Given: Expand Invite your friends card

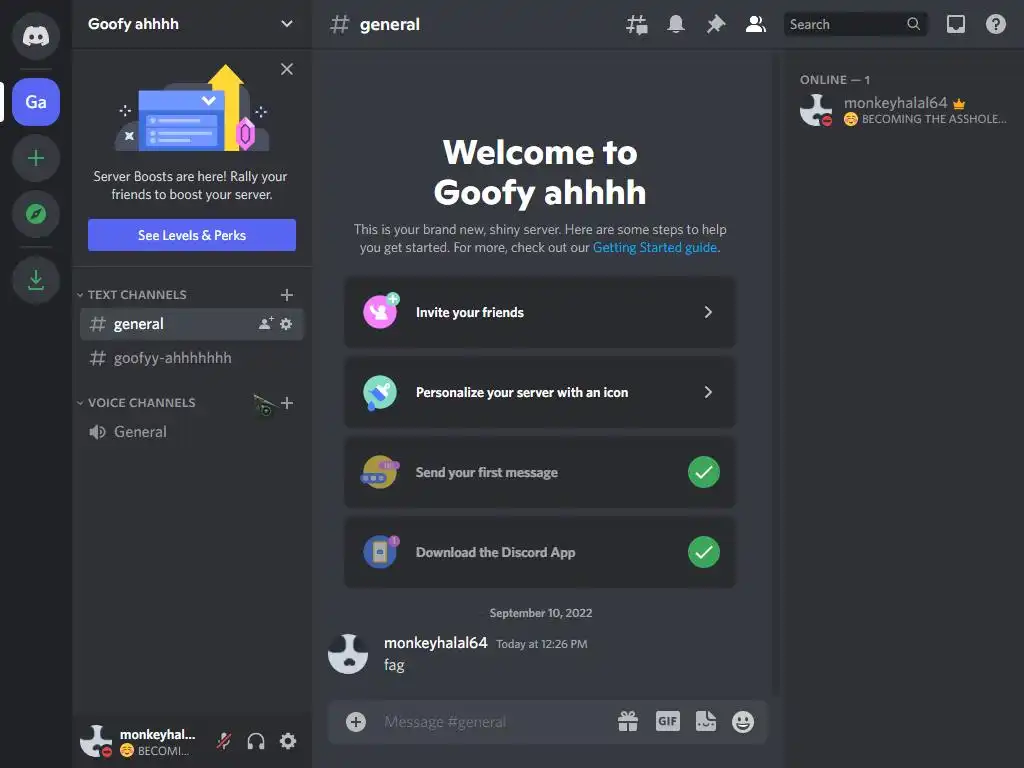Looking at the screenshot, I should point(539,312).
